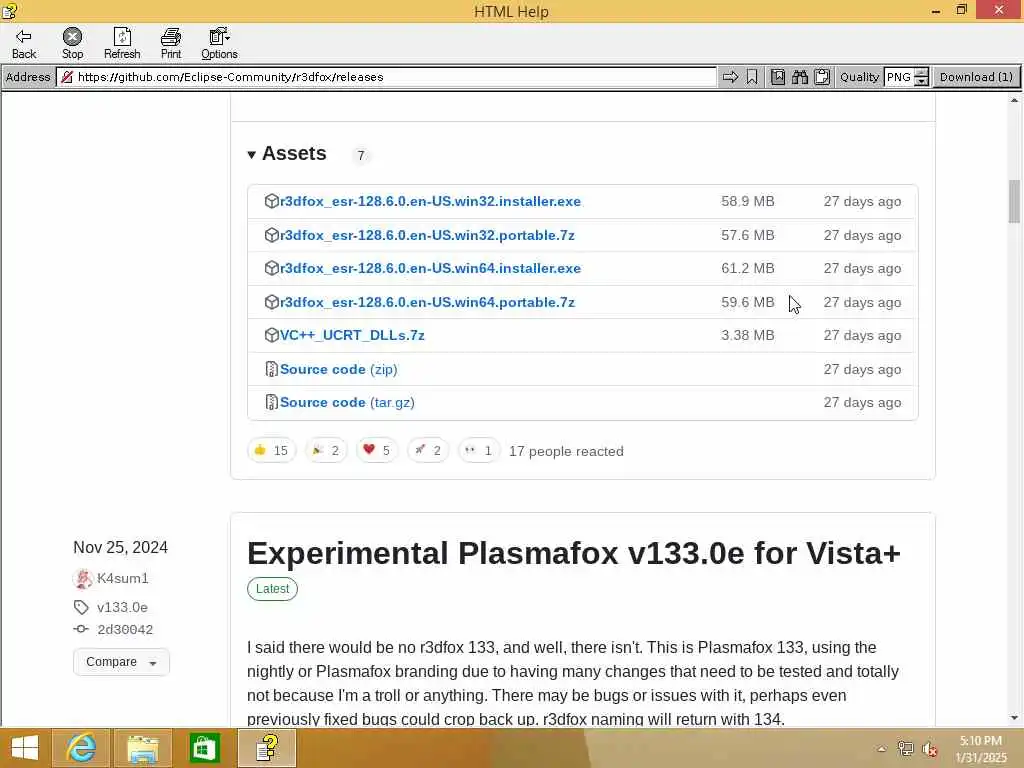Click package icon of win64.portable.7z

tap(272, 302)
